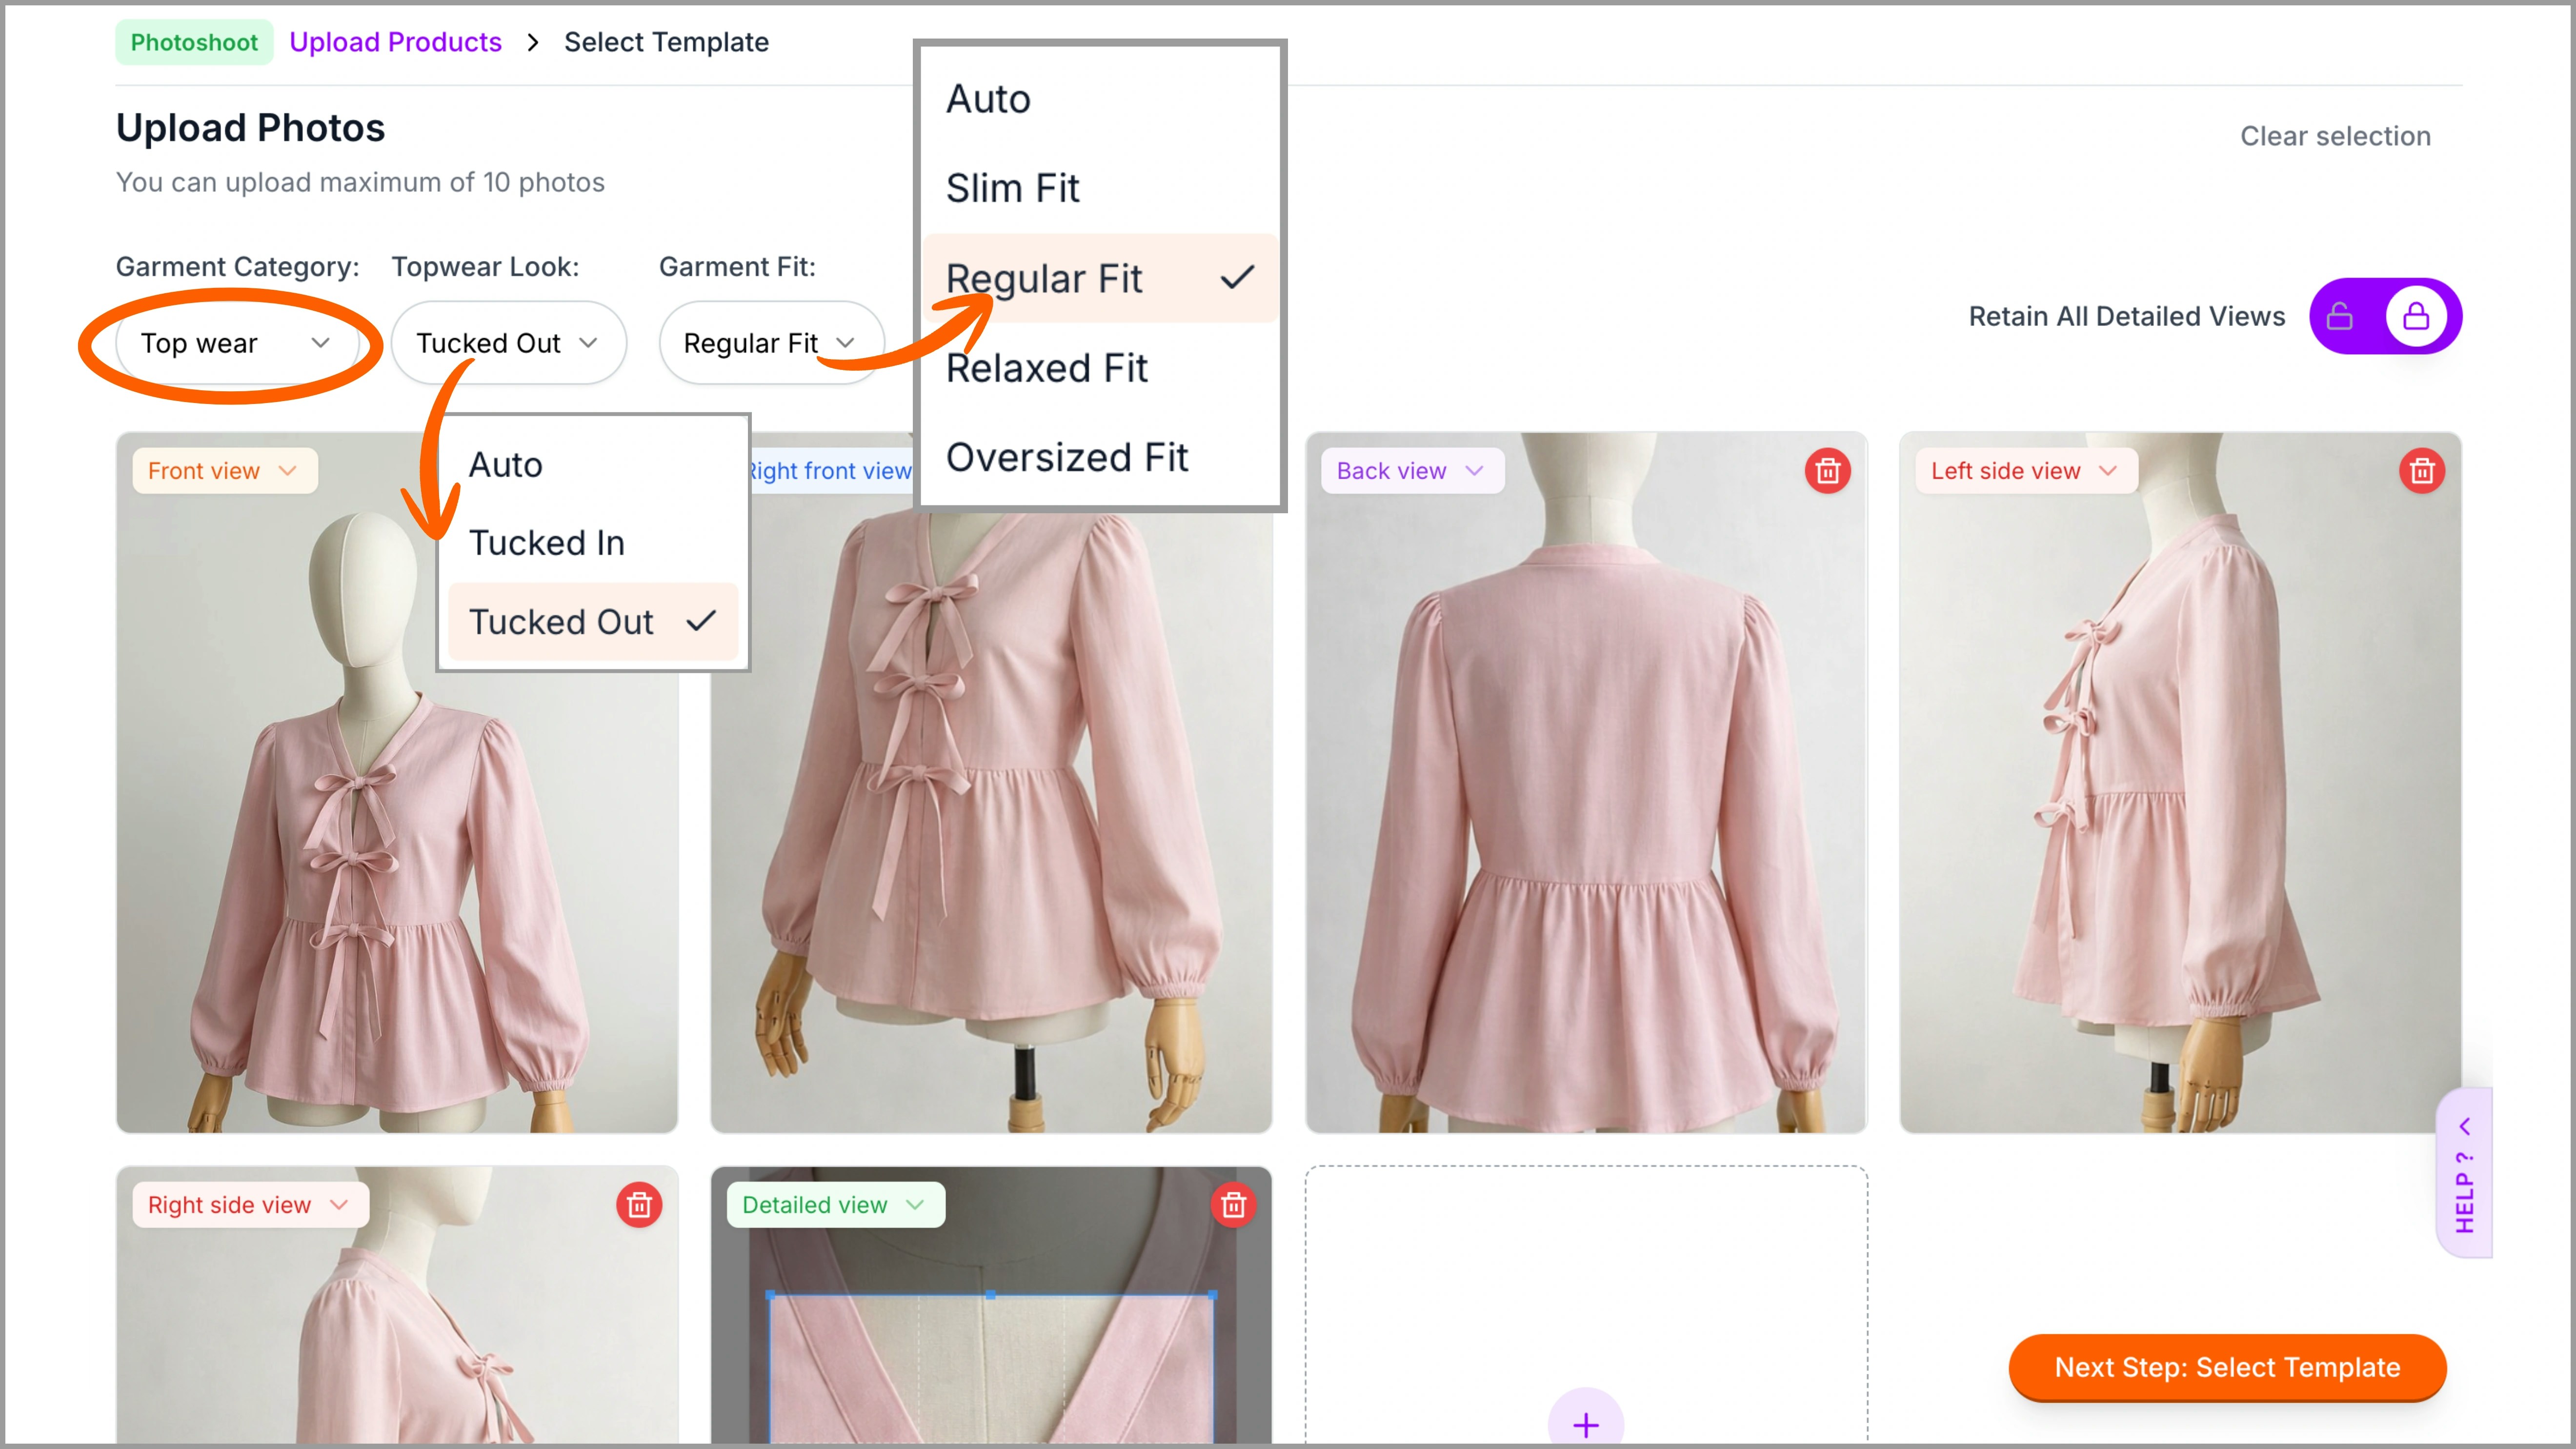Select Tucked In topwear look option
This screenshot has width=2576, height=1449.
tap(546, 543)
